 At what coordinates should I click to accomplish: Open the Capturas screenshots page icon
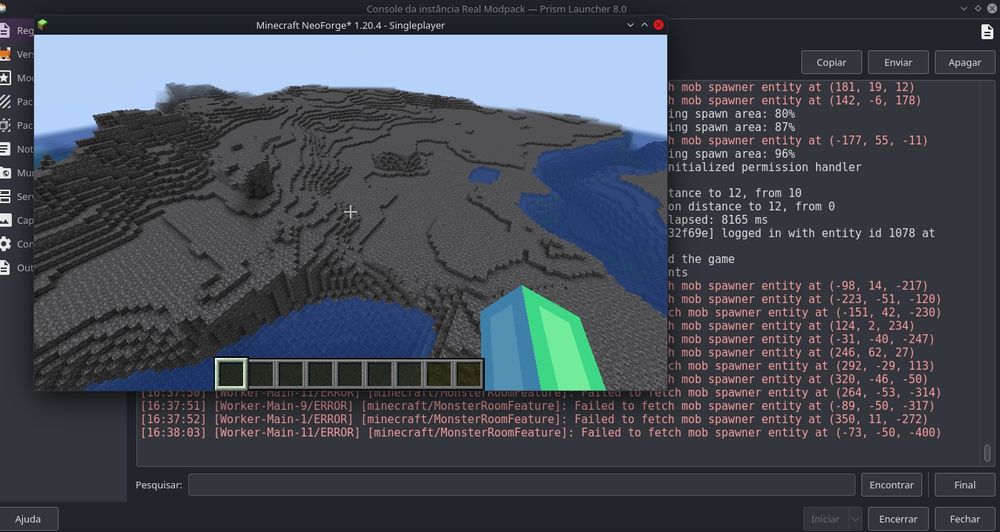pyautogui.click(x=5, y=220)
